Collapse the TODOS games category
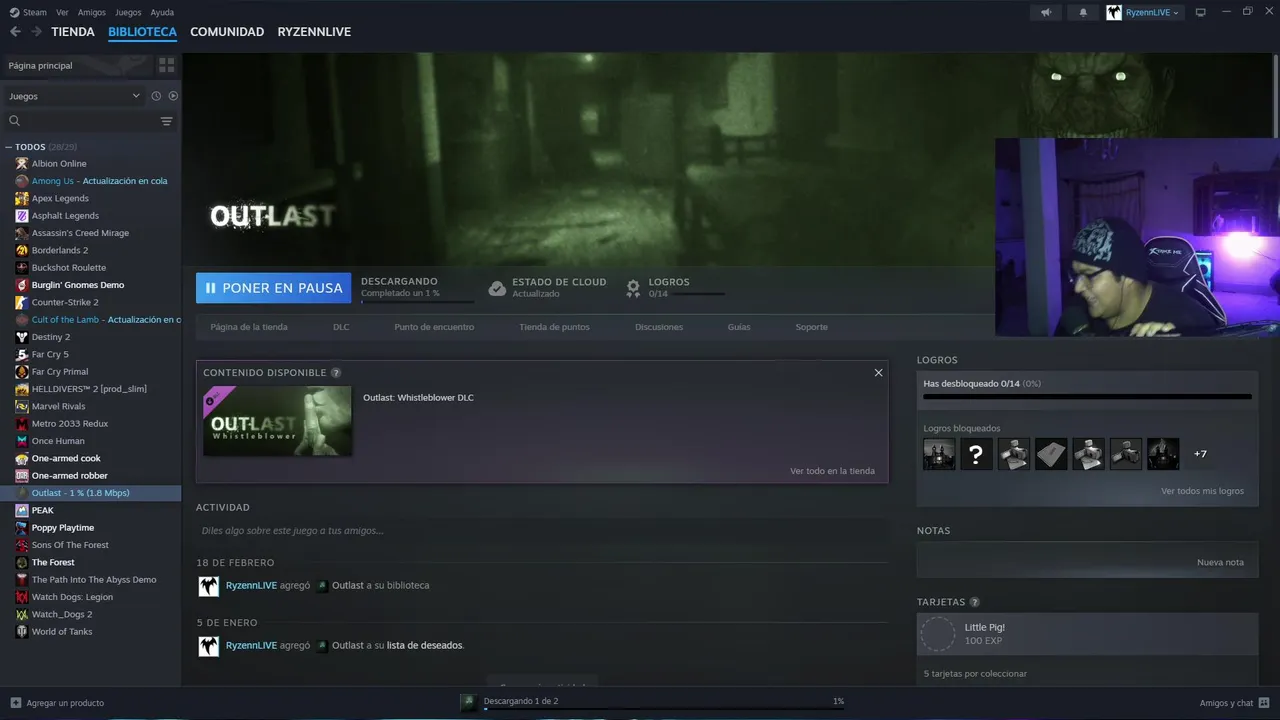 [9, 147]
